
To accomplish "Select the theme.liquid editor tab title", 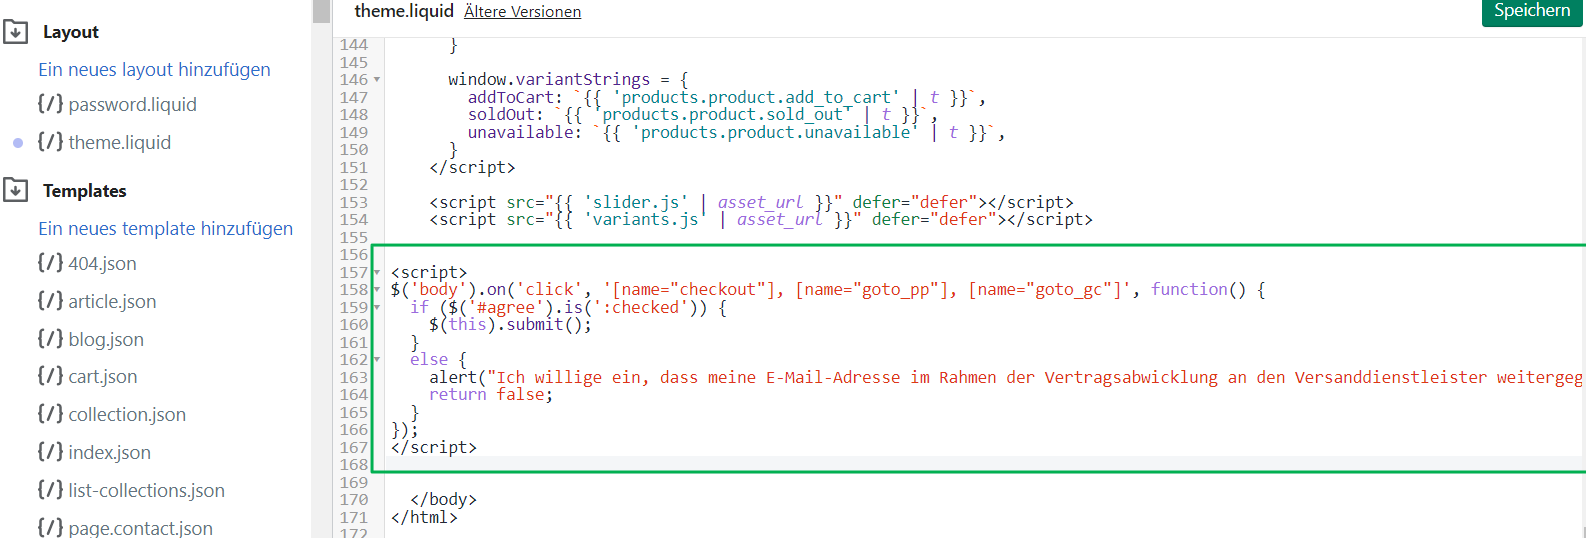I will click(x=404, y=11).
